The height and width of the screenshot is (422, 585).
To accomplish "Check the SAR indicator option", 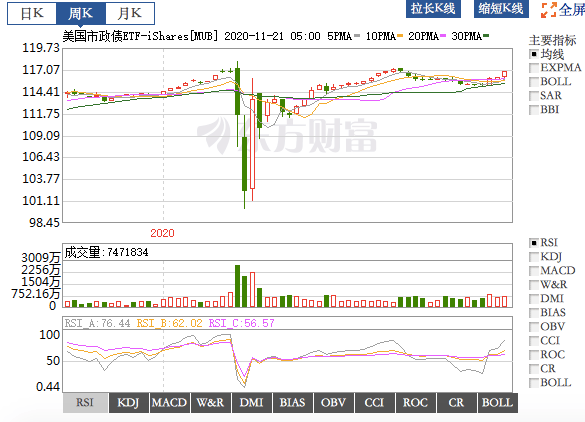I will [534, 96].
